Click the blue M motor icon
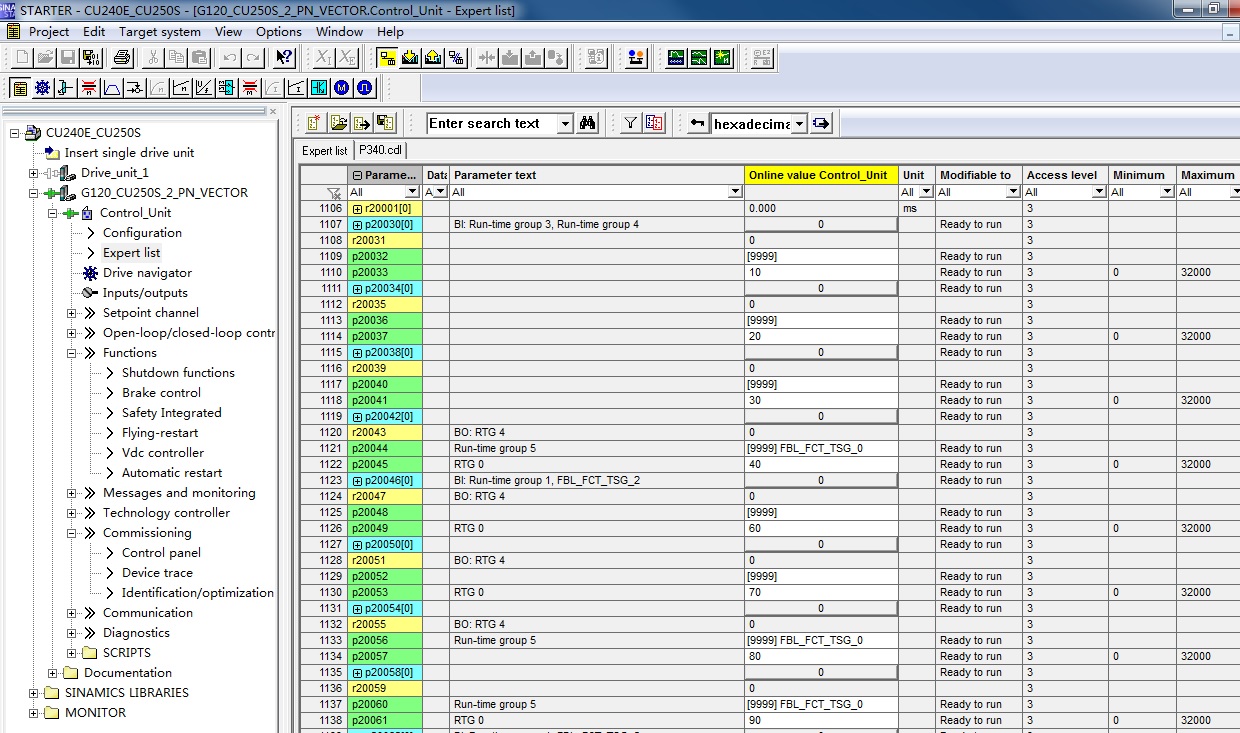This screenshot has width=1240, height=733. pos(342,88)
